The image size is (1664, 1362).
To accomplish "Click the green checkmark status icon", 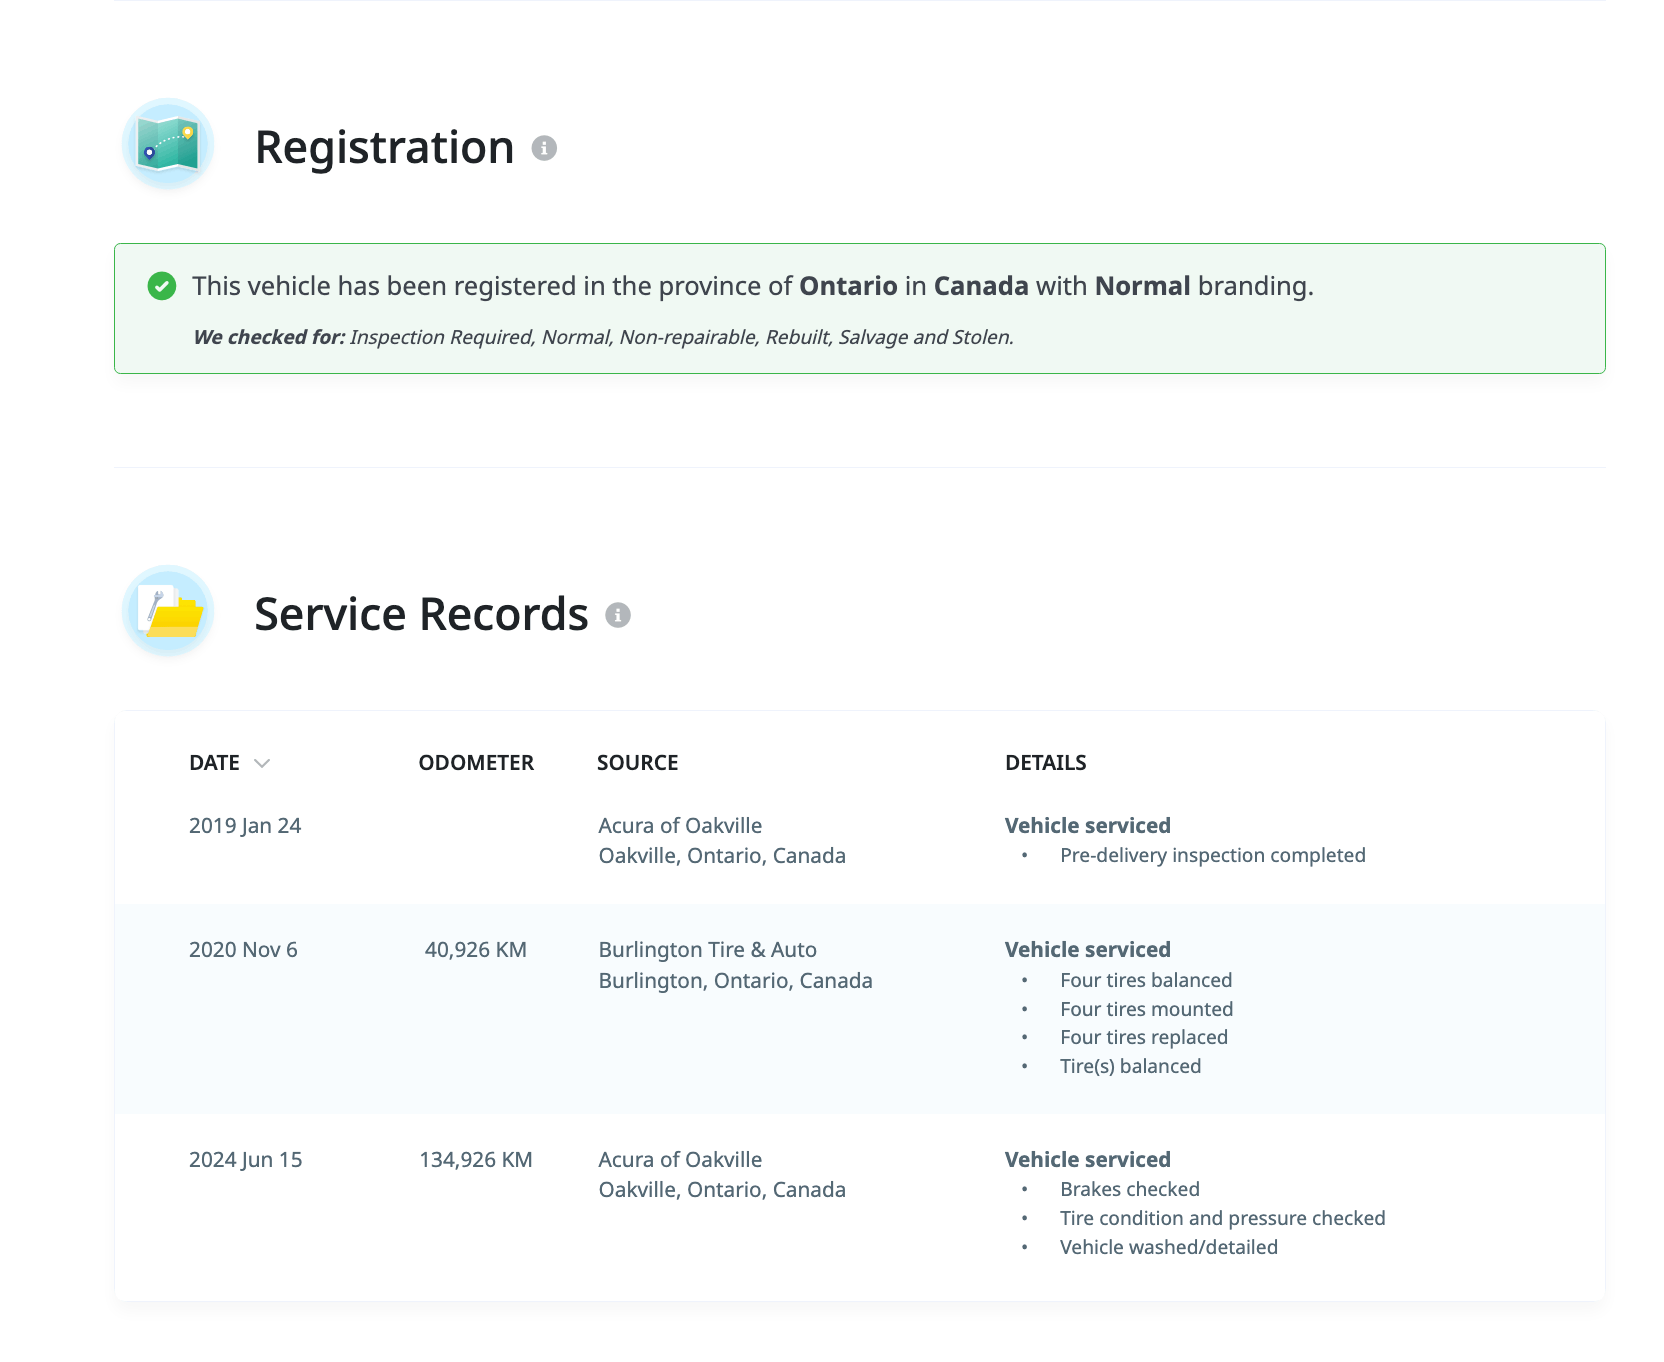I will 162,286.
